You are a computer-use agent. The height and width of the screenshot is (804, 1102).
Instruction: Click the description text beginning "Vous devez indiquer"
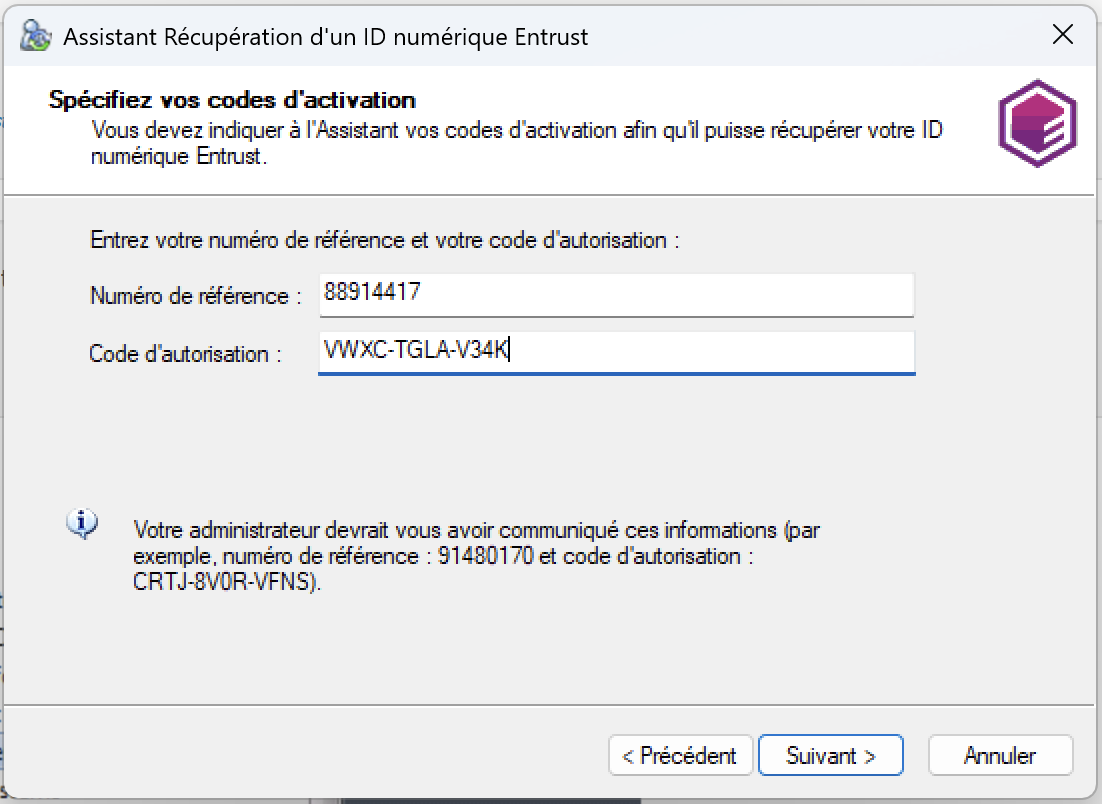click(x=517, y=131)
